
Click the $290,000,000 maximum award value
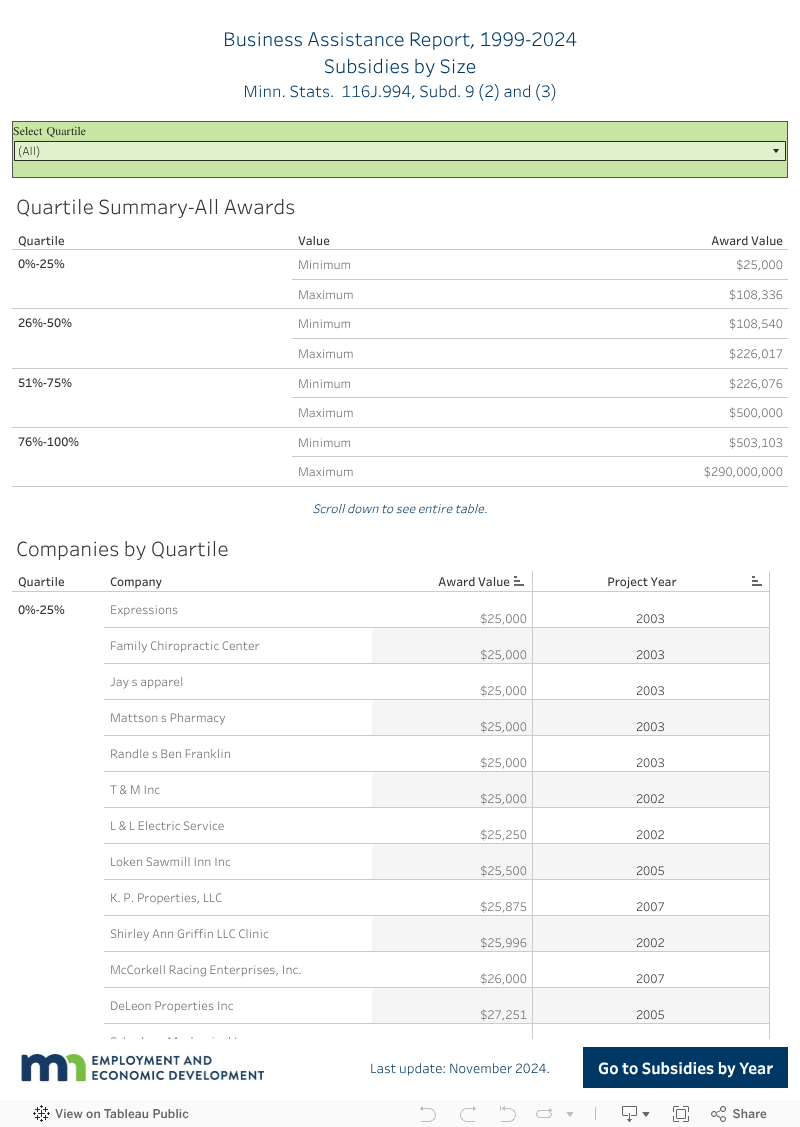(743, 472)
